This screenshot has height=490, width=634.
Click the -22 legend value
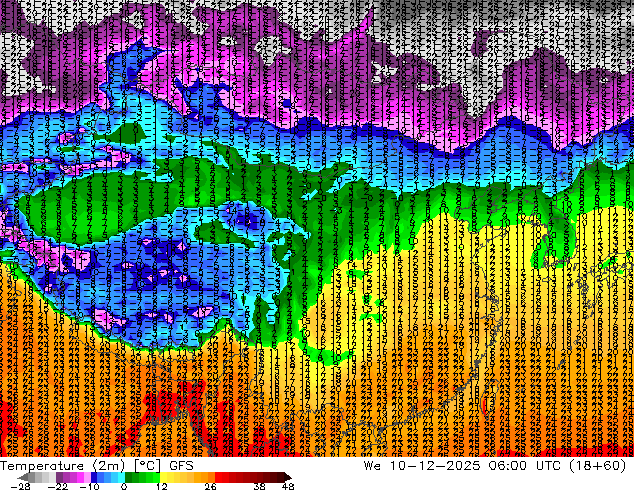click(x=57, y=486)
